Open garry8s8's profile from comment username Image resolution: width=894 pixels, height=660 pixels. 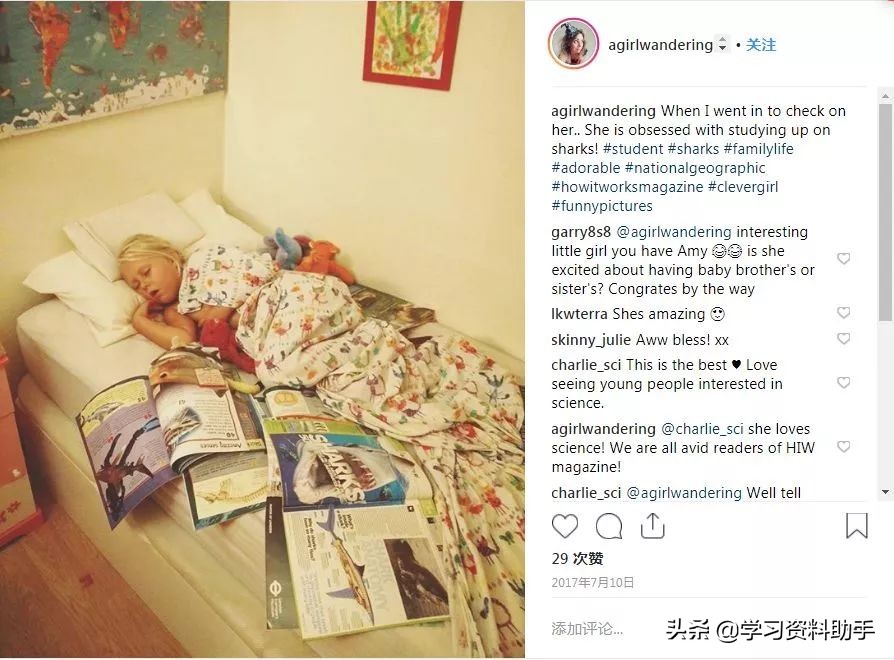tap(581, 232)
